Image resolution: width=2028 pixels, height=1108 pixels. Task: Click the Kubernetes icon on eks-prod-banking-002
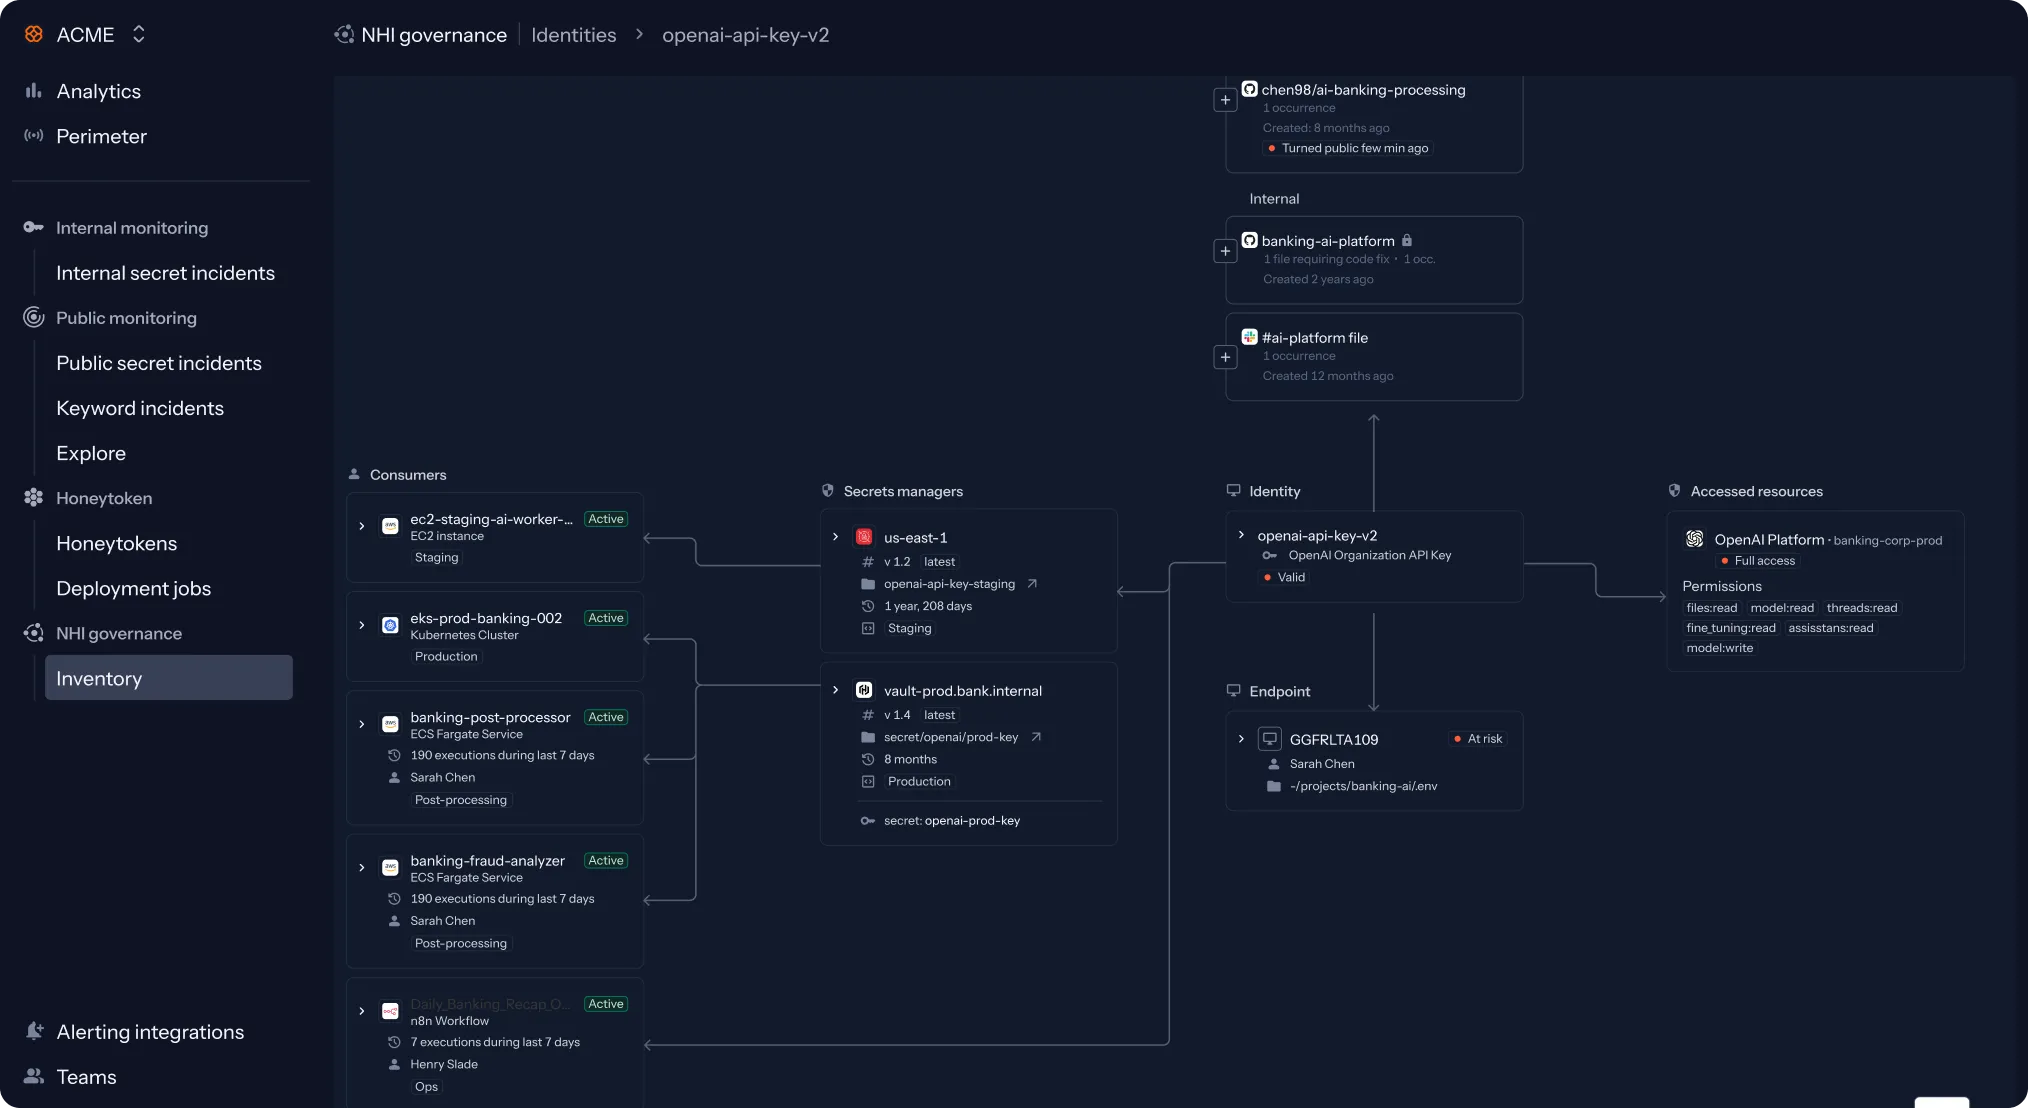coord(391,625)
